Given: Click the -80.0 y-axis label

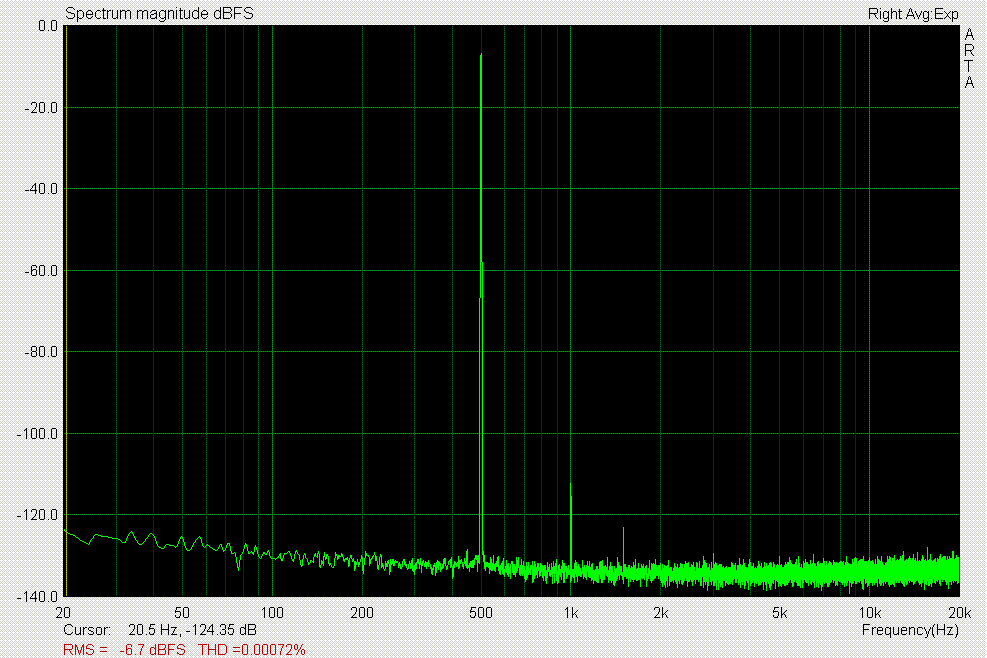Looking at the screenshot, I should (x=41, y=352).
